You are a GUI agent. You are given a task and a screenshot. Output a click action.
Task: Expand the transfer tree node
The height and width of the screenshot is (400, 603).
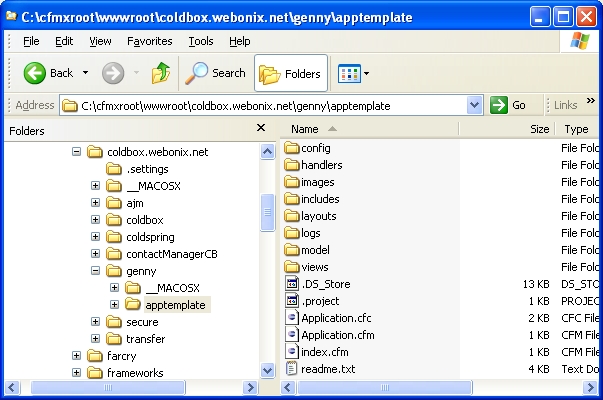click(x=95, y=338)
